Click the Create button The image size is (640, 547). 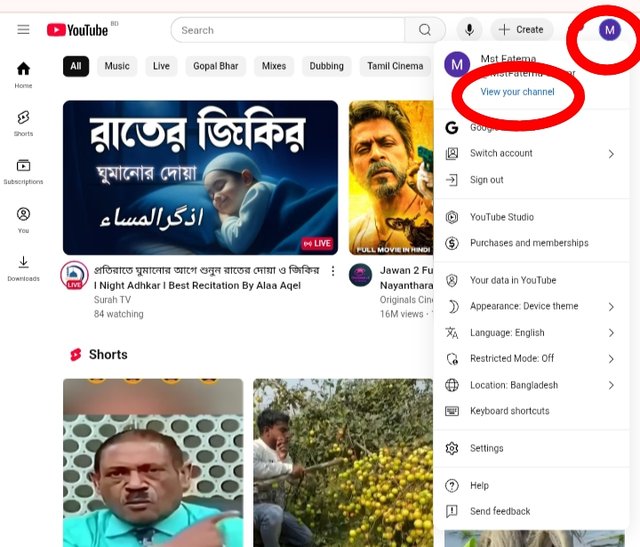tap(522, 30)
